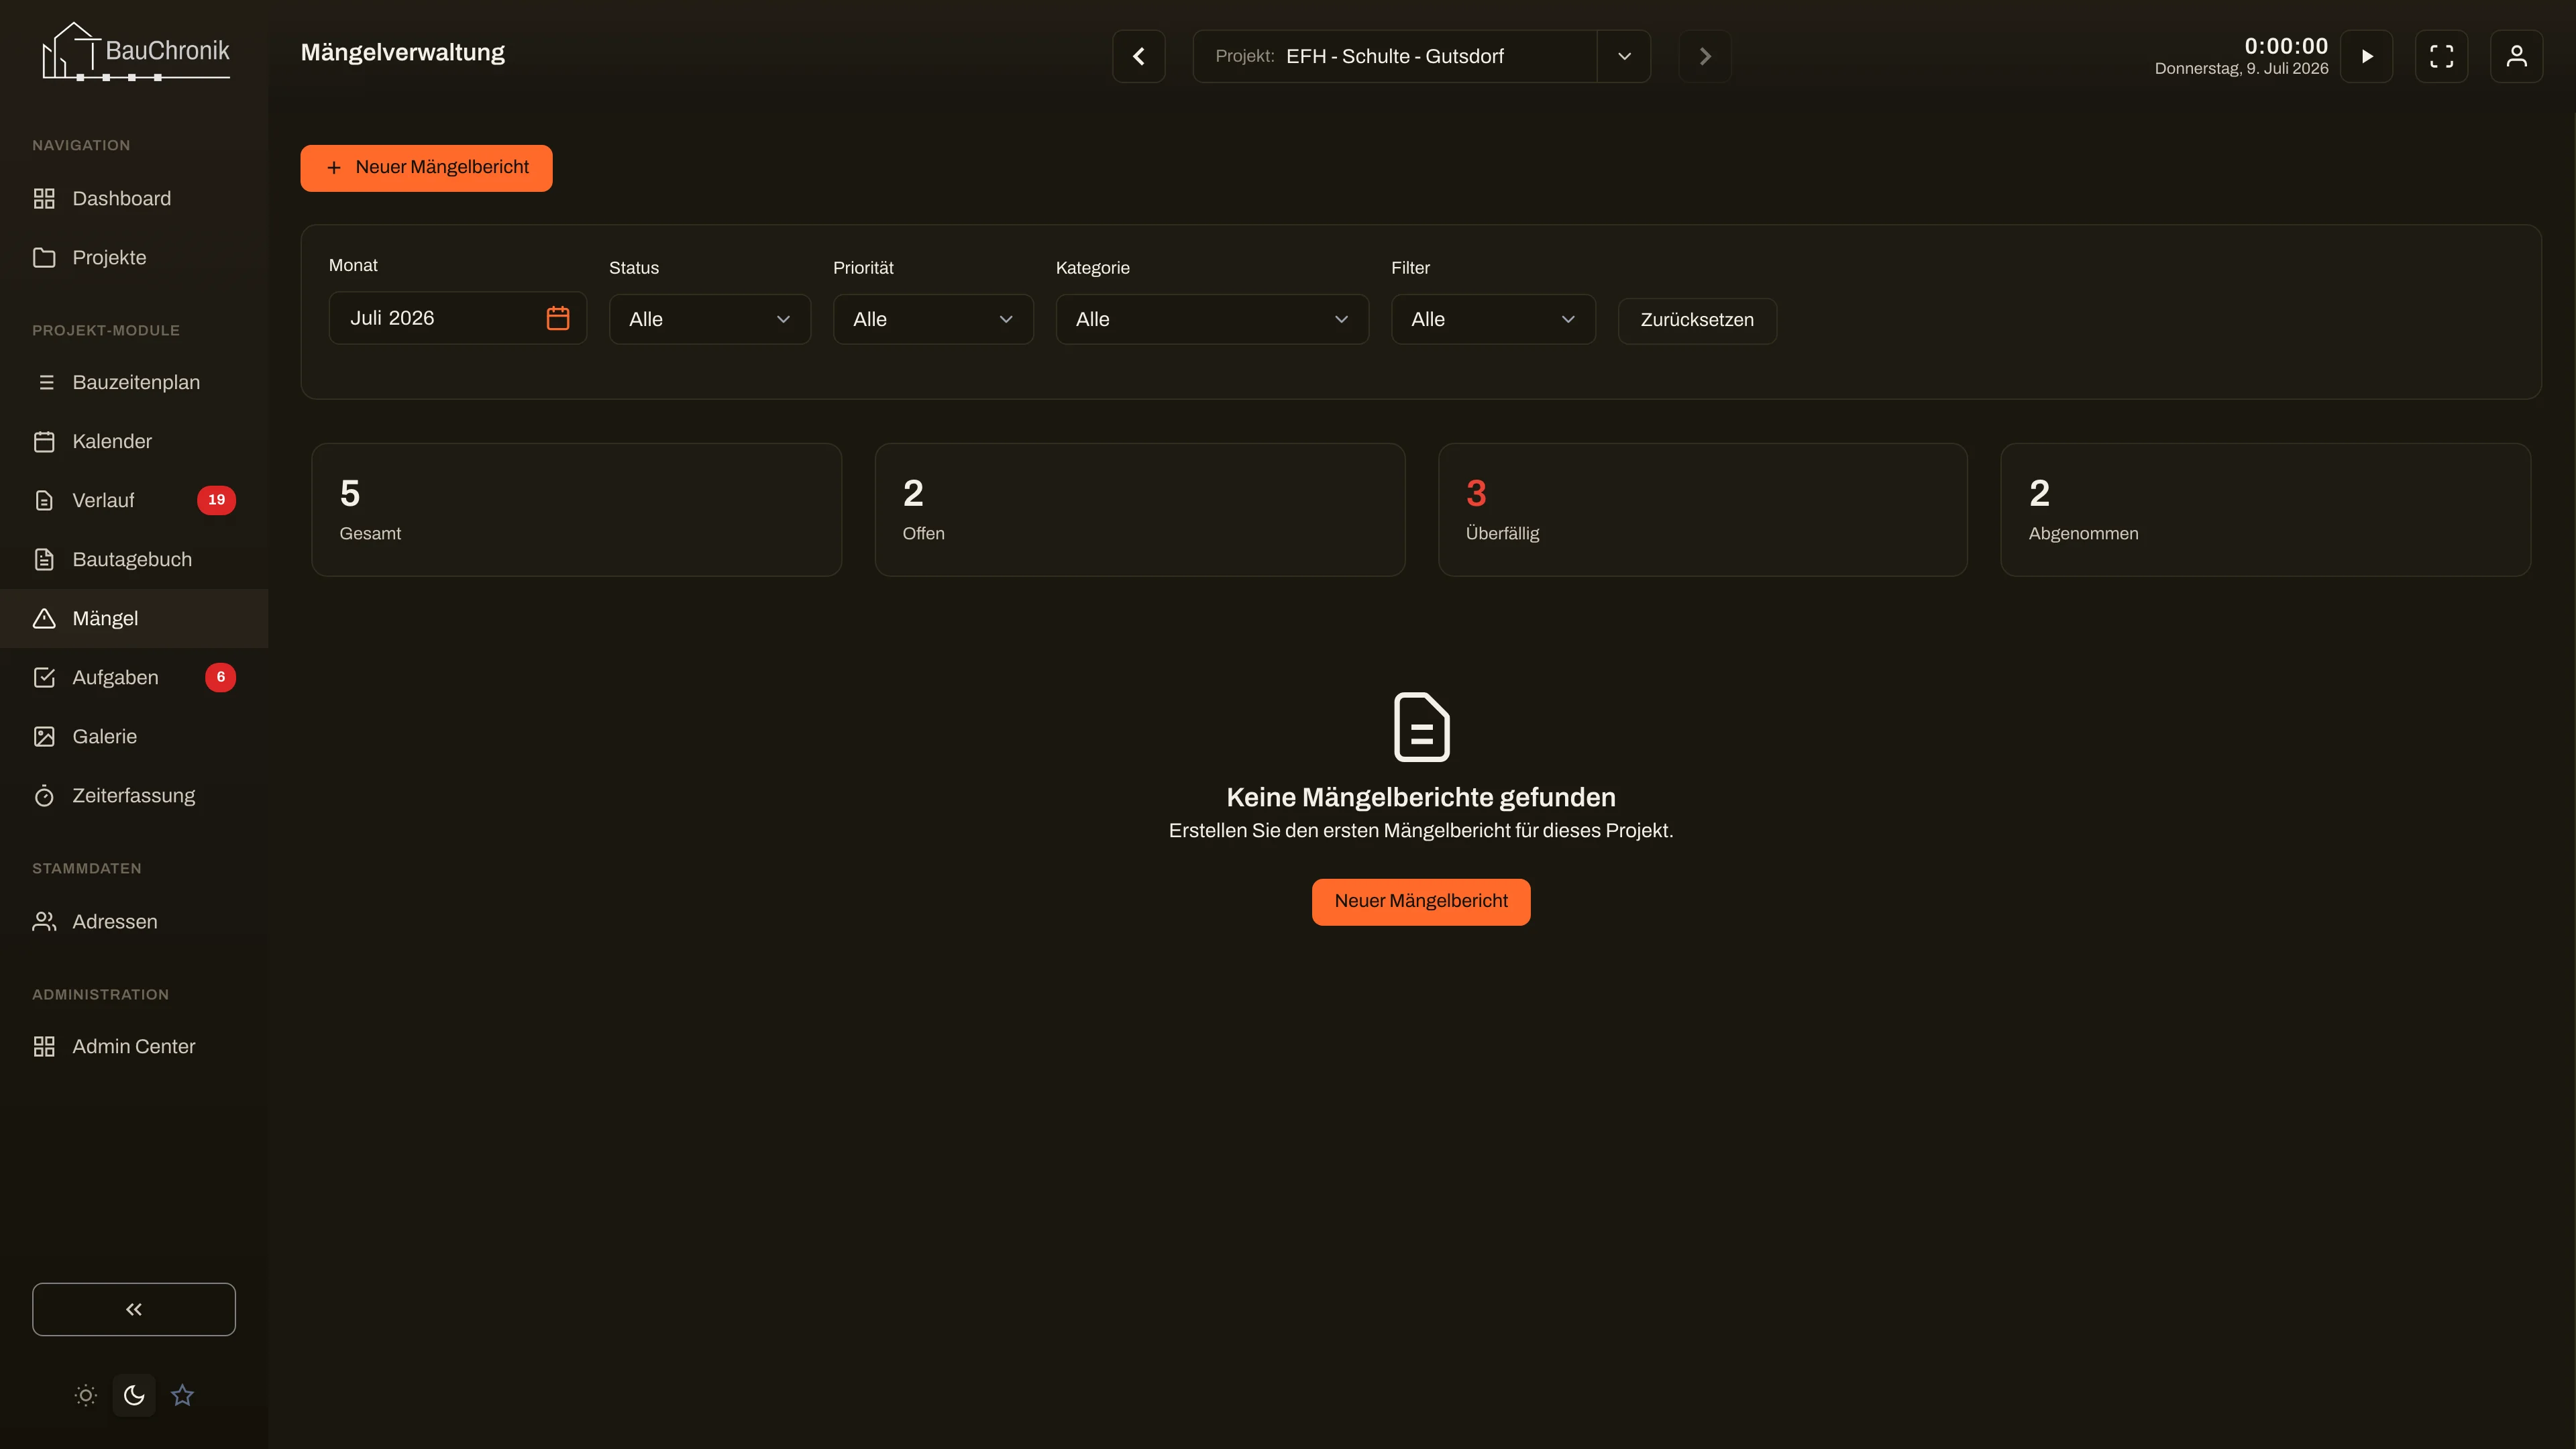Click the BauChronik logo

[135, 51]
